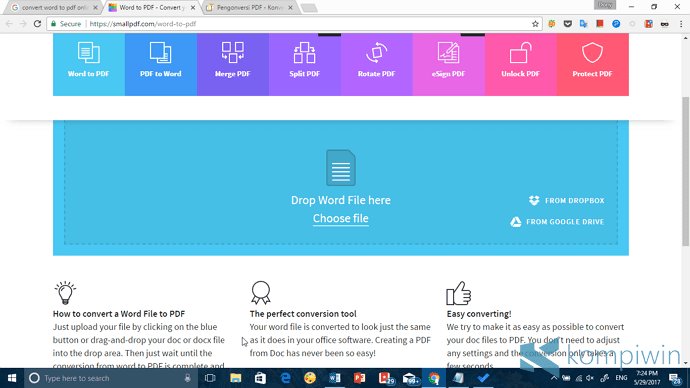690x388 pixels.
Task: Click the masked-face extension icon
Action: (x=664, y=24)
